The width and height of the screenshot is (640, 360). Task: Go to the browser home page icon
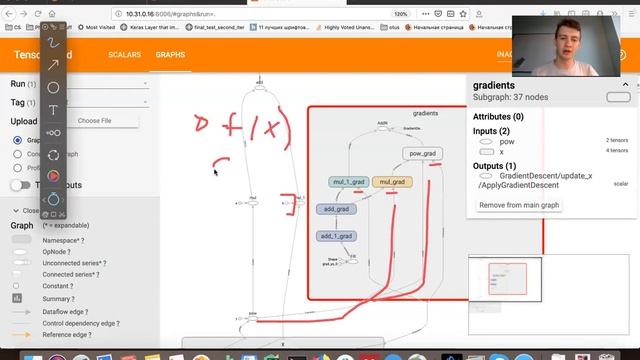click(52, 13)
